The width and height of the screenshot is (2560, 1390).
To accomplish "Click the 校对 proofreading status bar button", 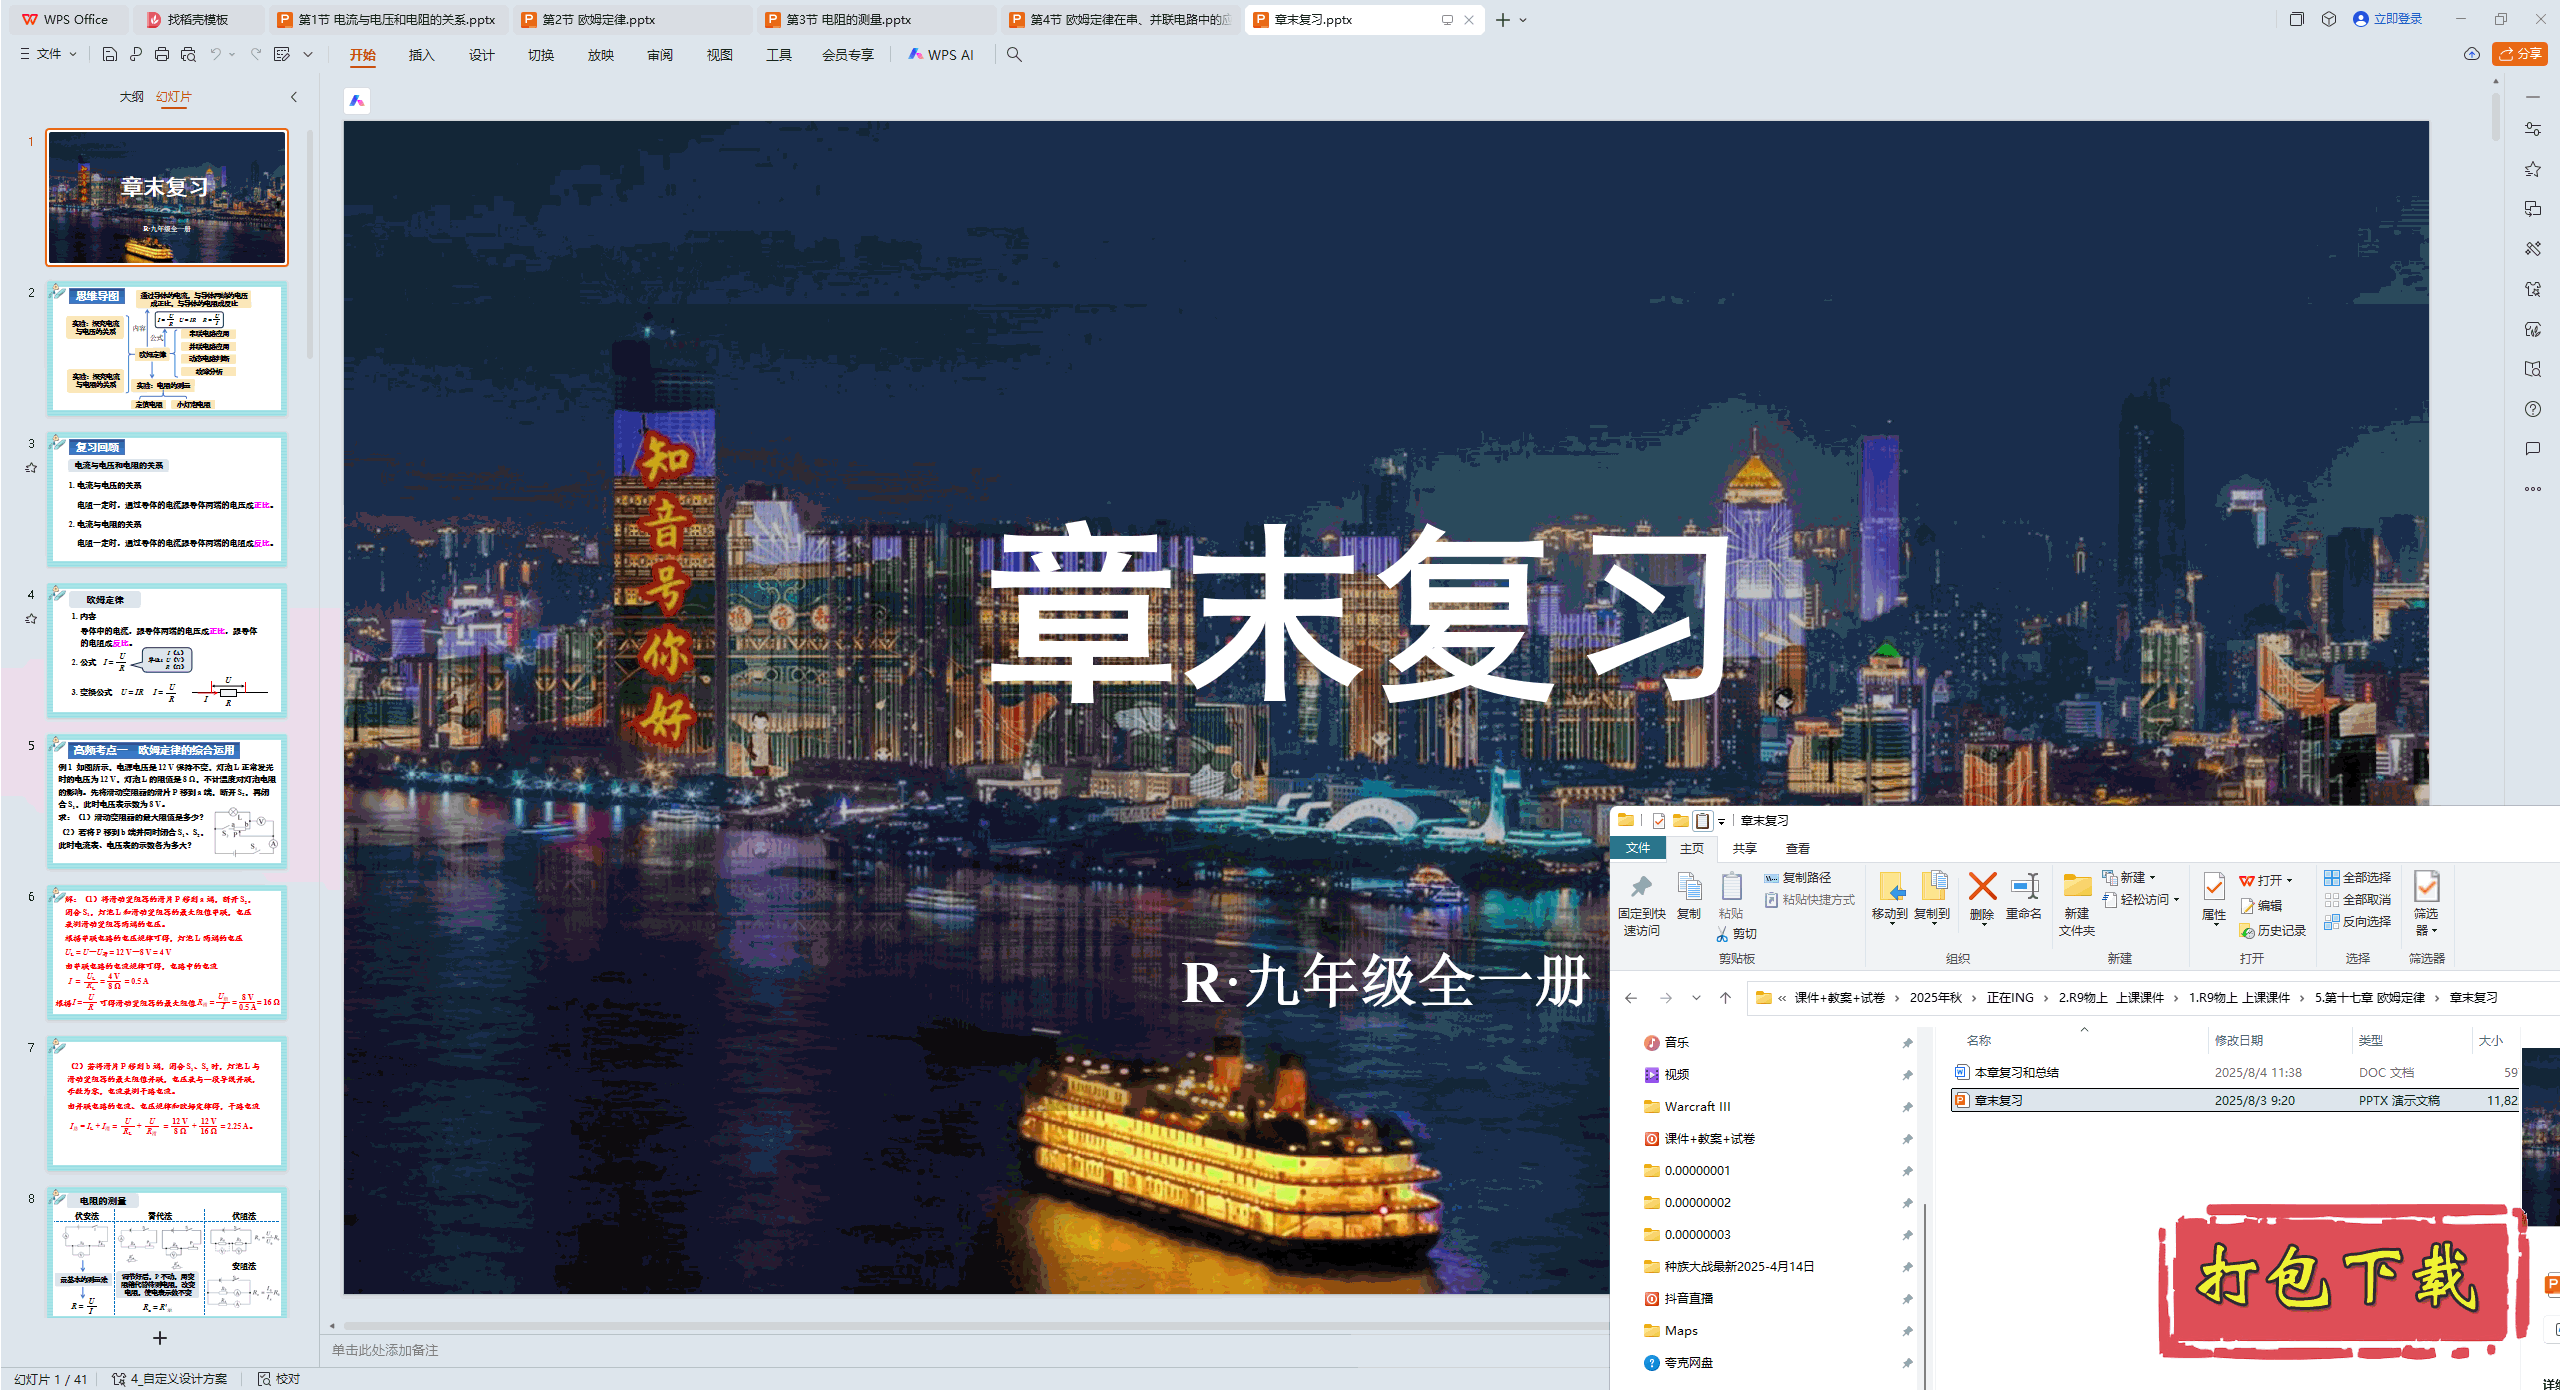I will click(x=279, y=1378).
